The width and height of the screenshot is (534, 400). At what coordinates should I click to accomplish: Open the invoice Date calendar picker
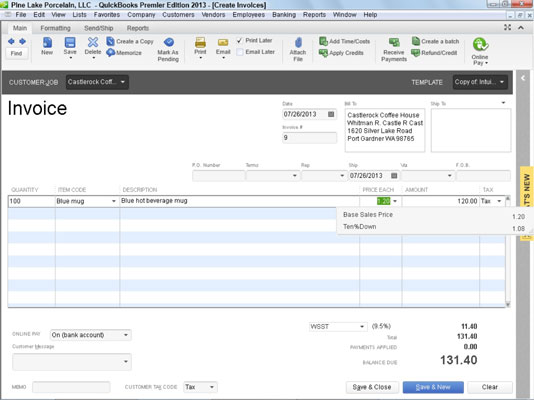tap(331, 114)
